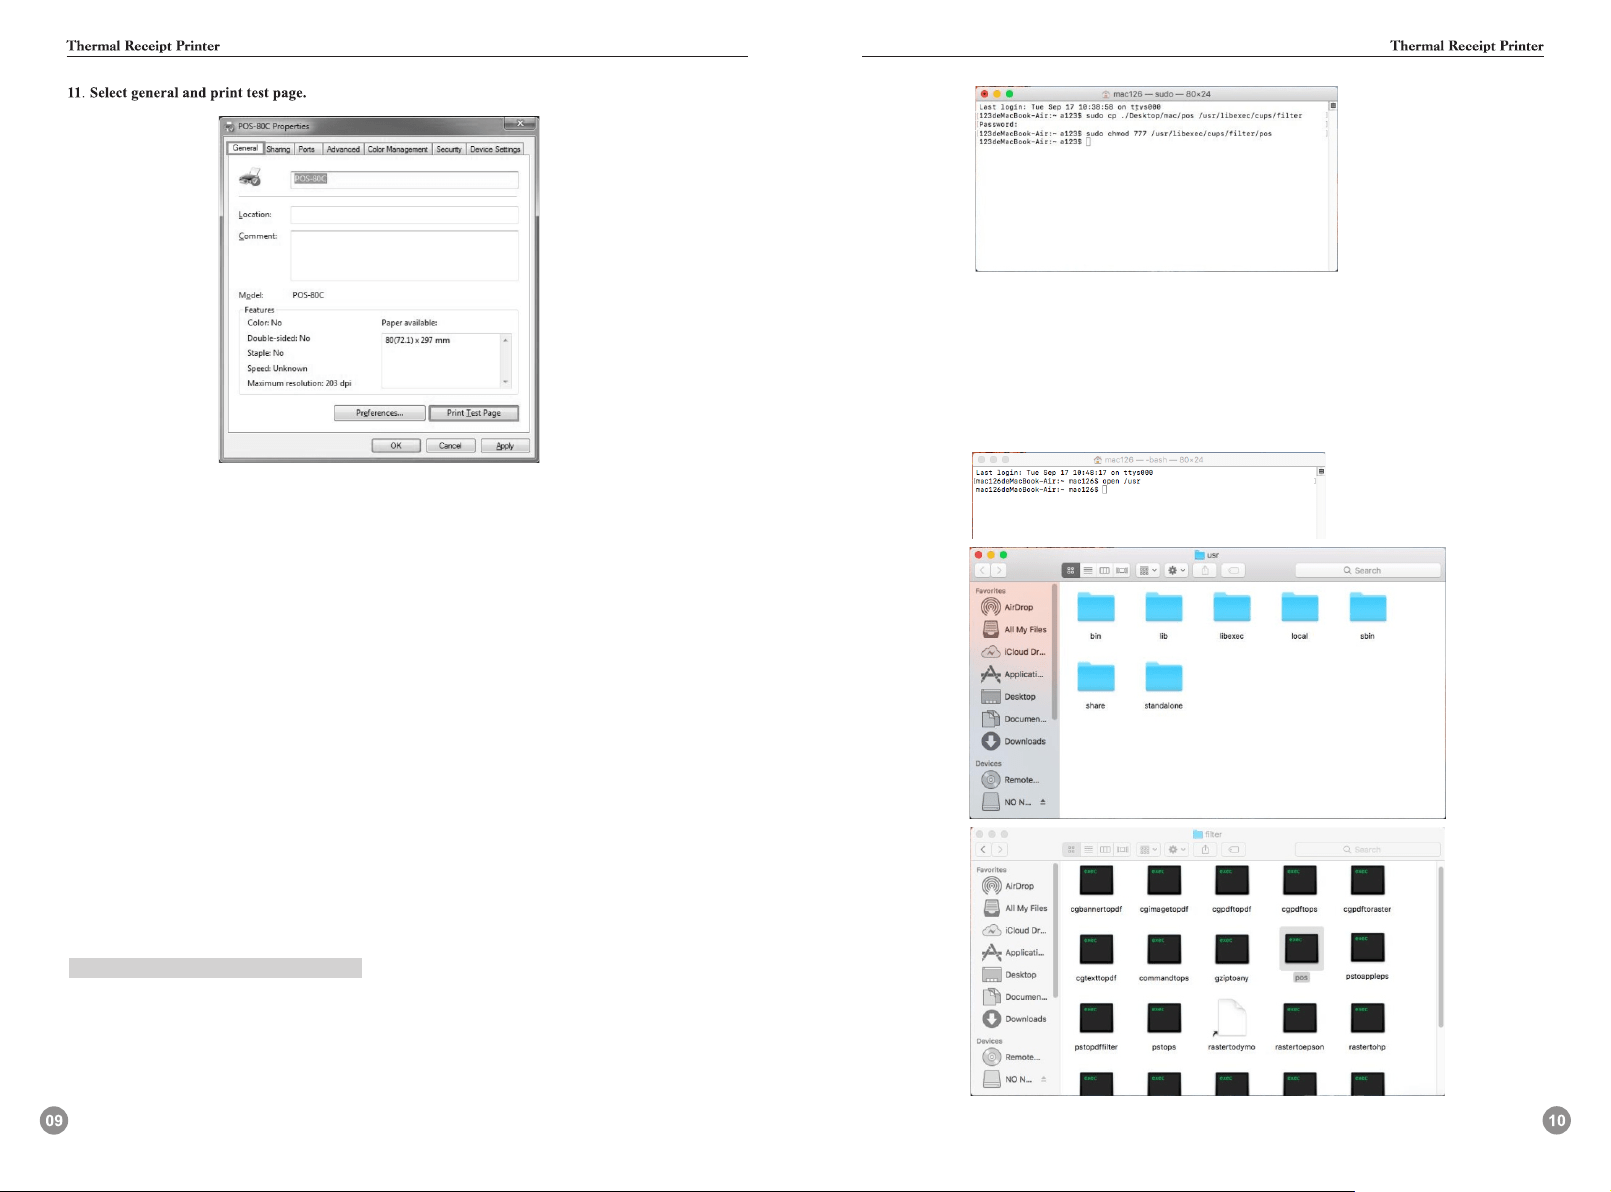Switch to the Color Management tab

(x=397, y=149)
